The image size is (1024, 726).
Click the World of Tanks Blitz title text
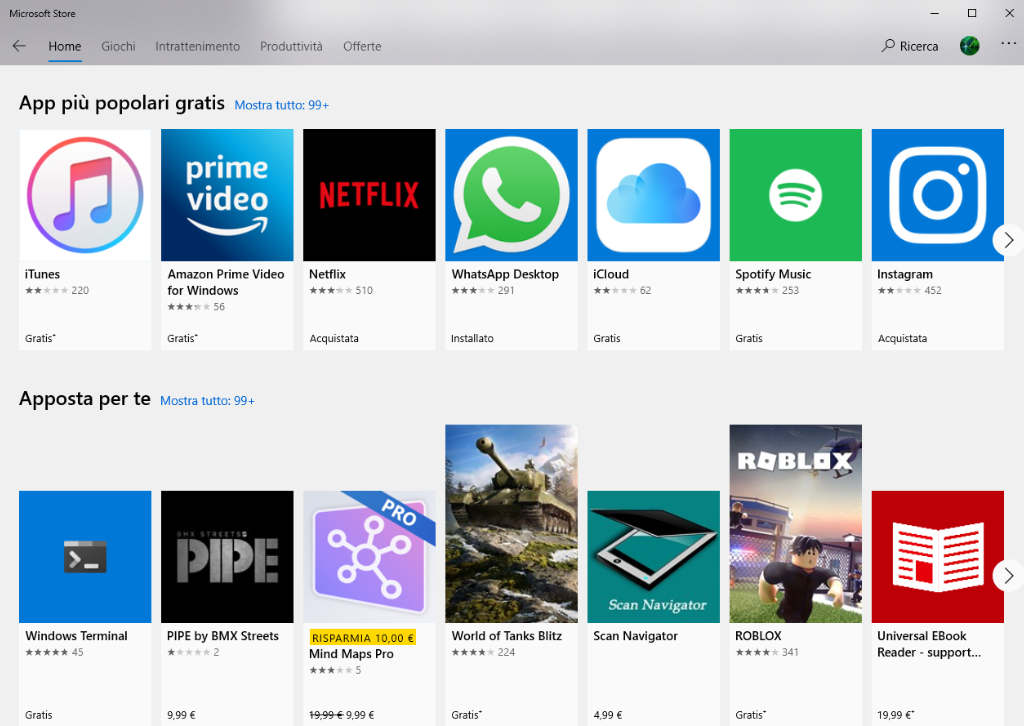point(506,636)
